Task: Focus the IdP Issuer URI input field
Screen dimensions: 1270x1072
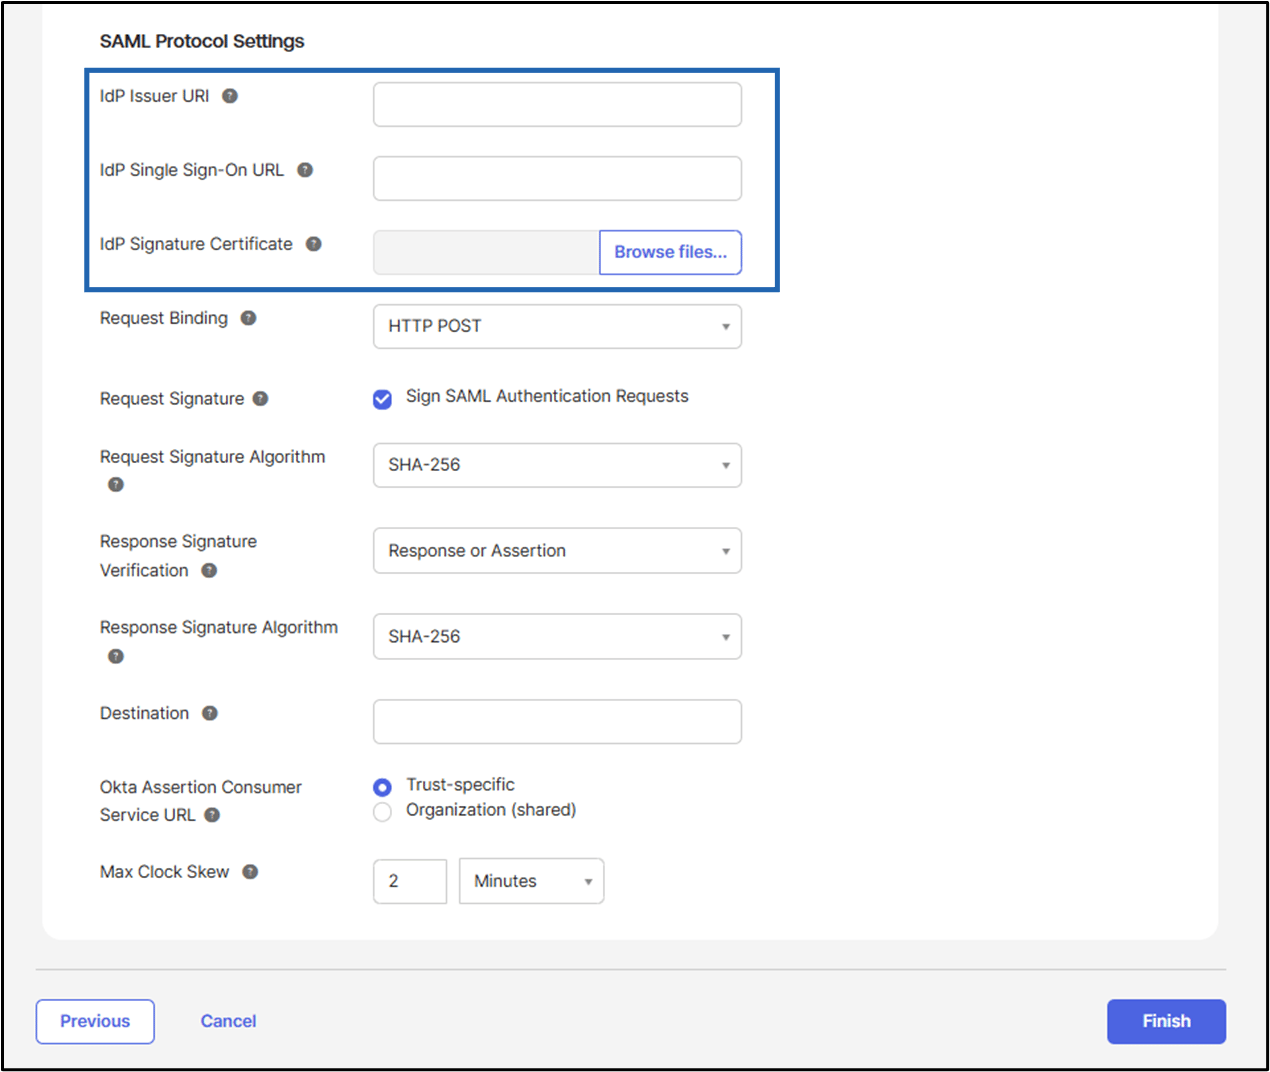Action: tap(557, 104)
